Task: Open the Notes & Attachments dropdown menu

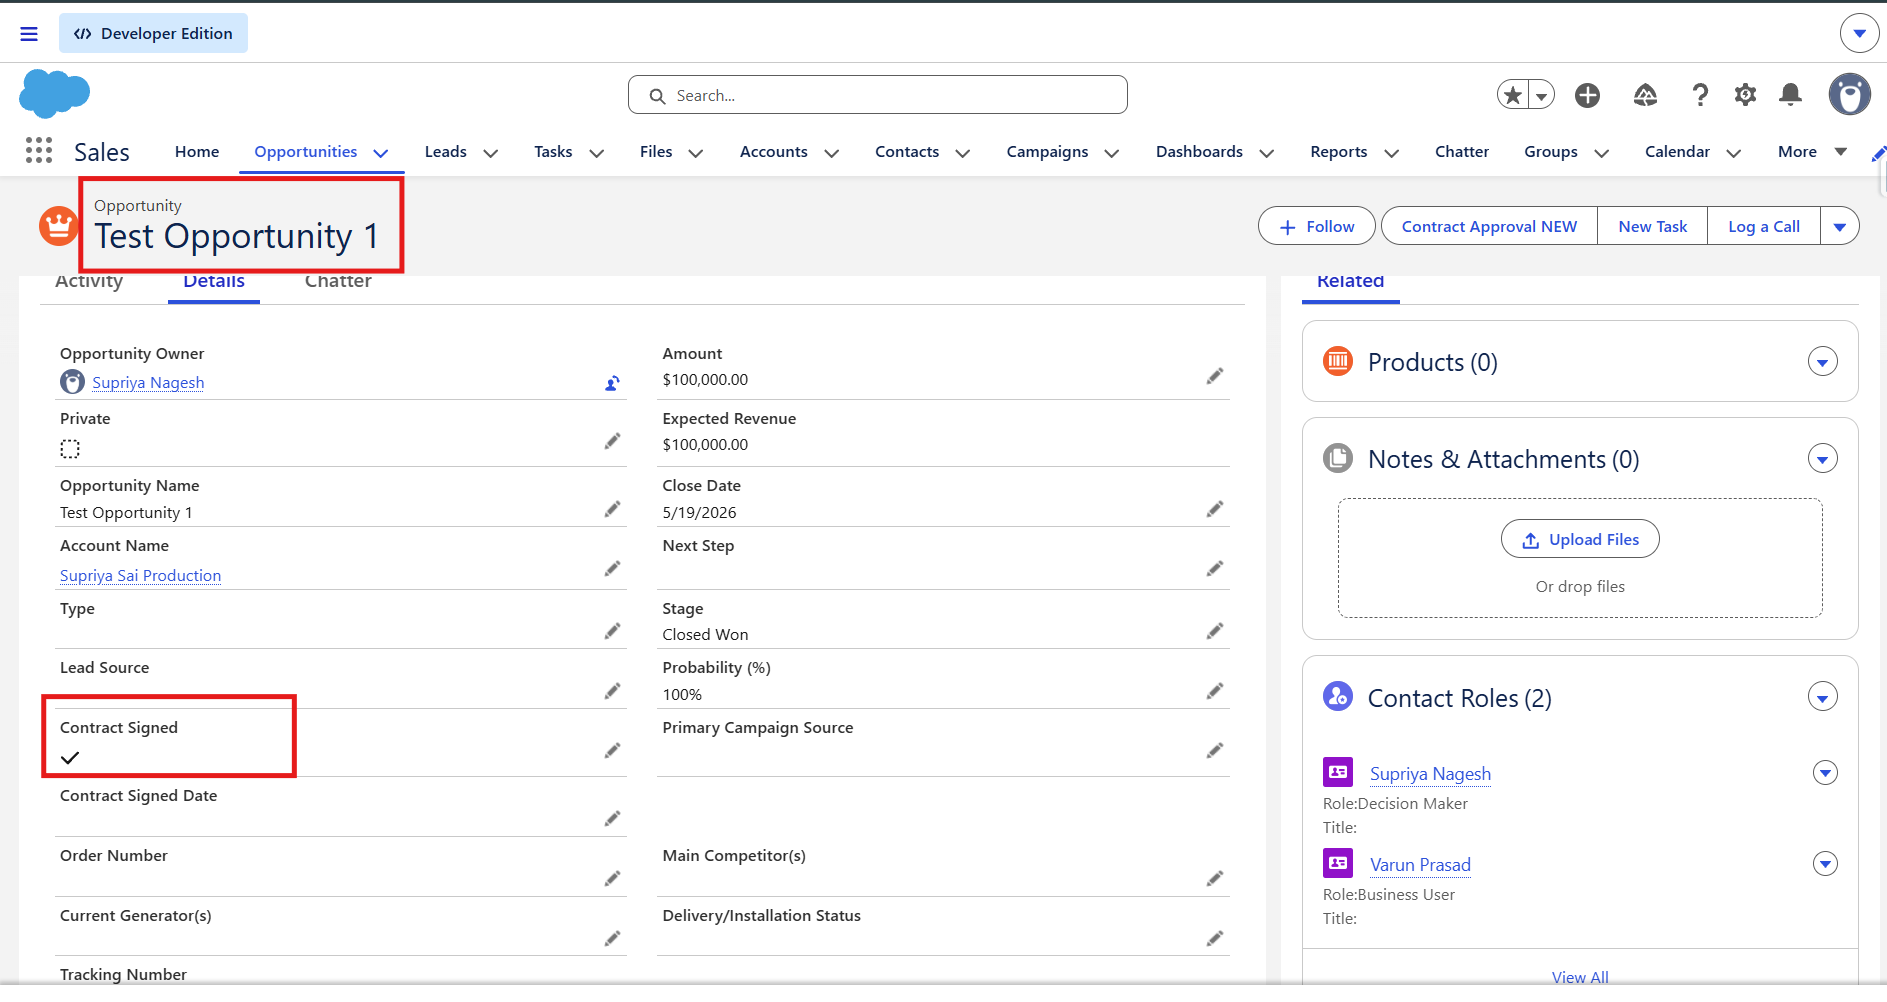Action: (x=1823, y=459)
